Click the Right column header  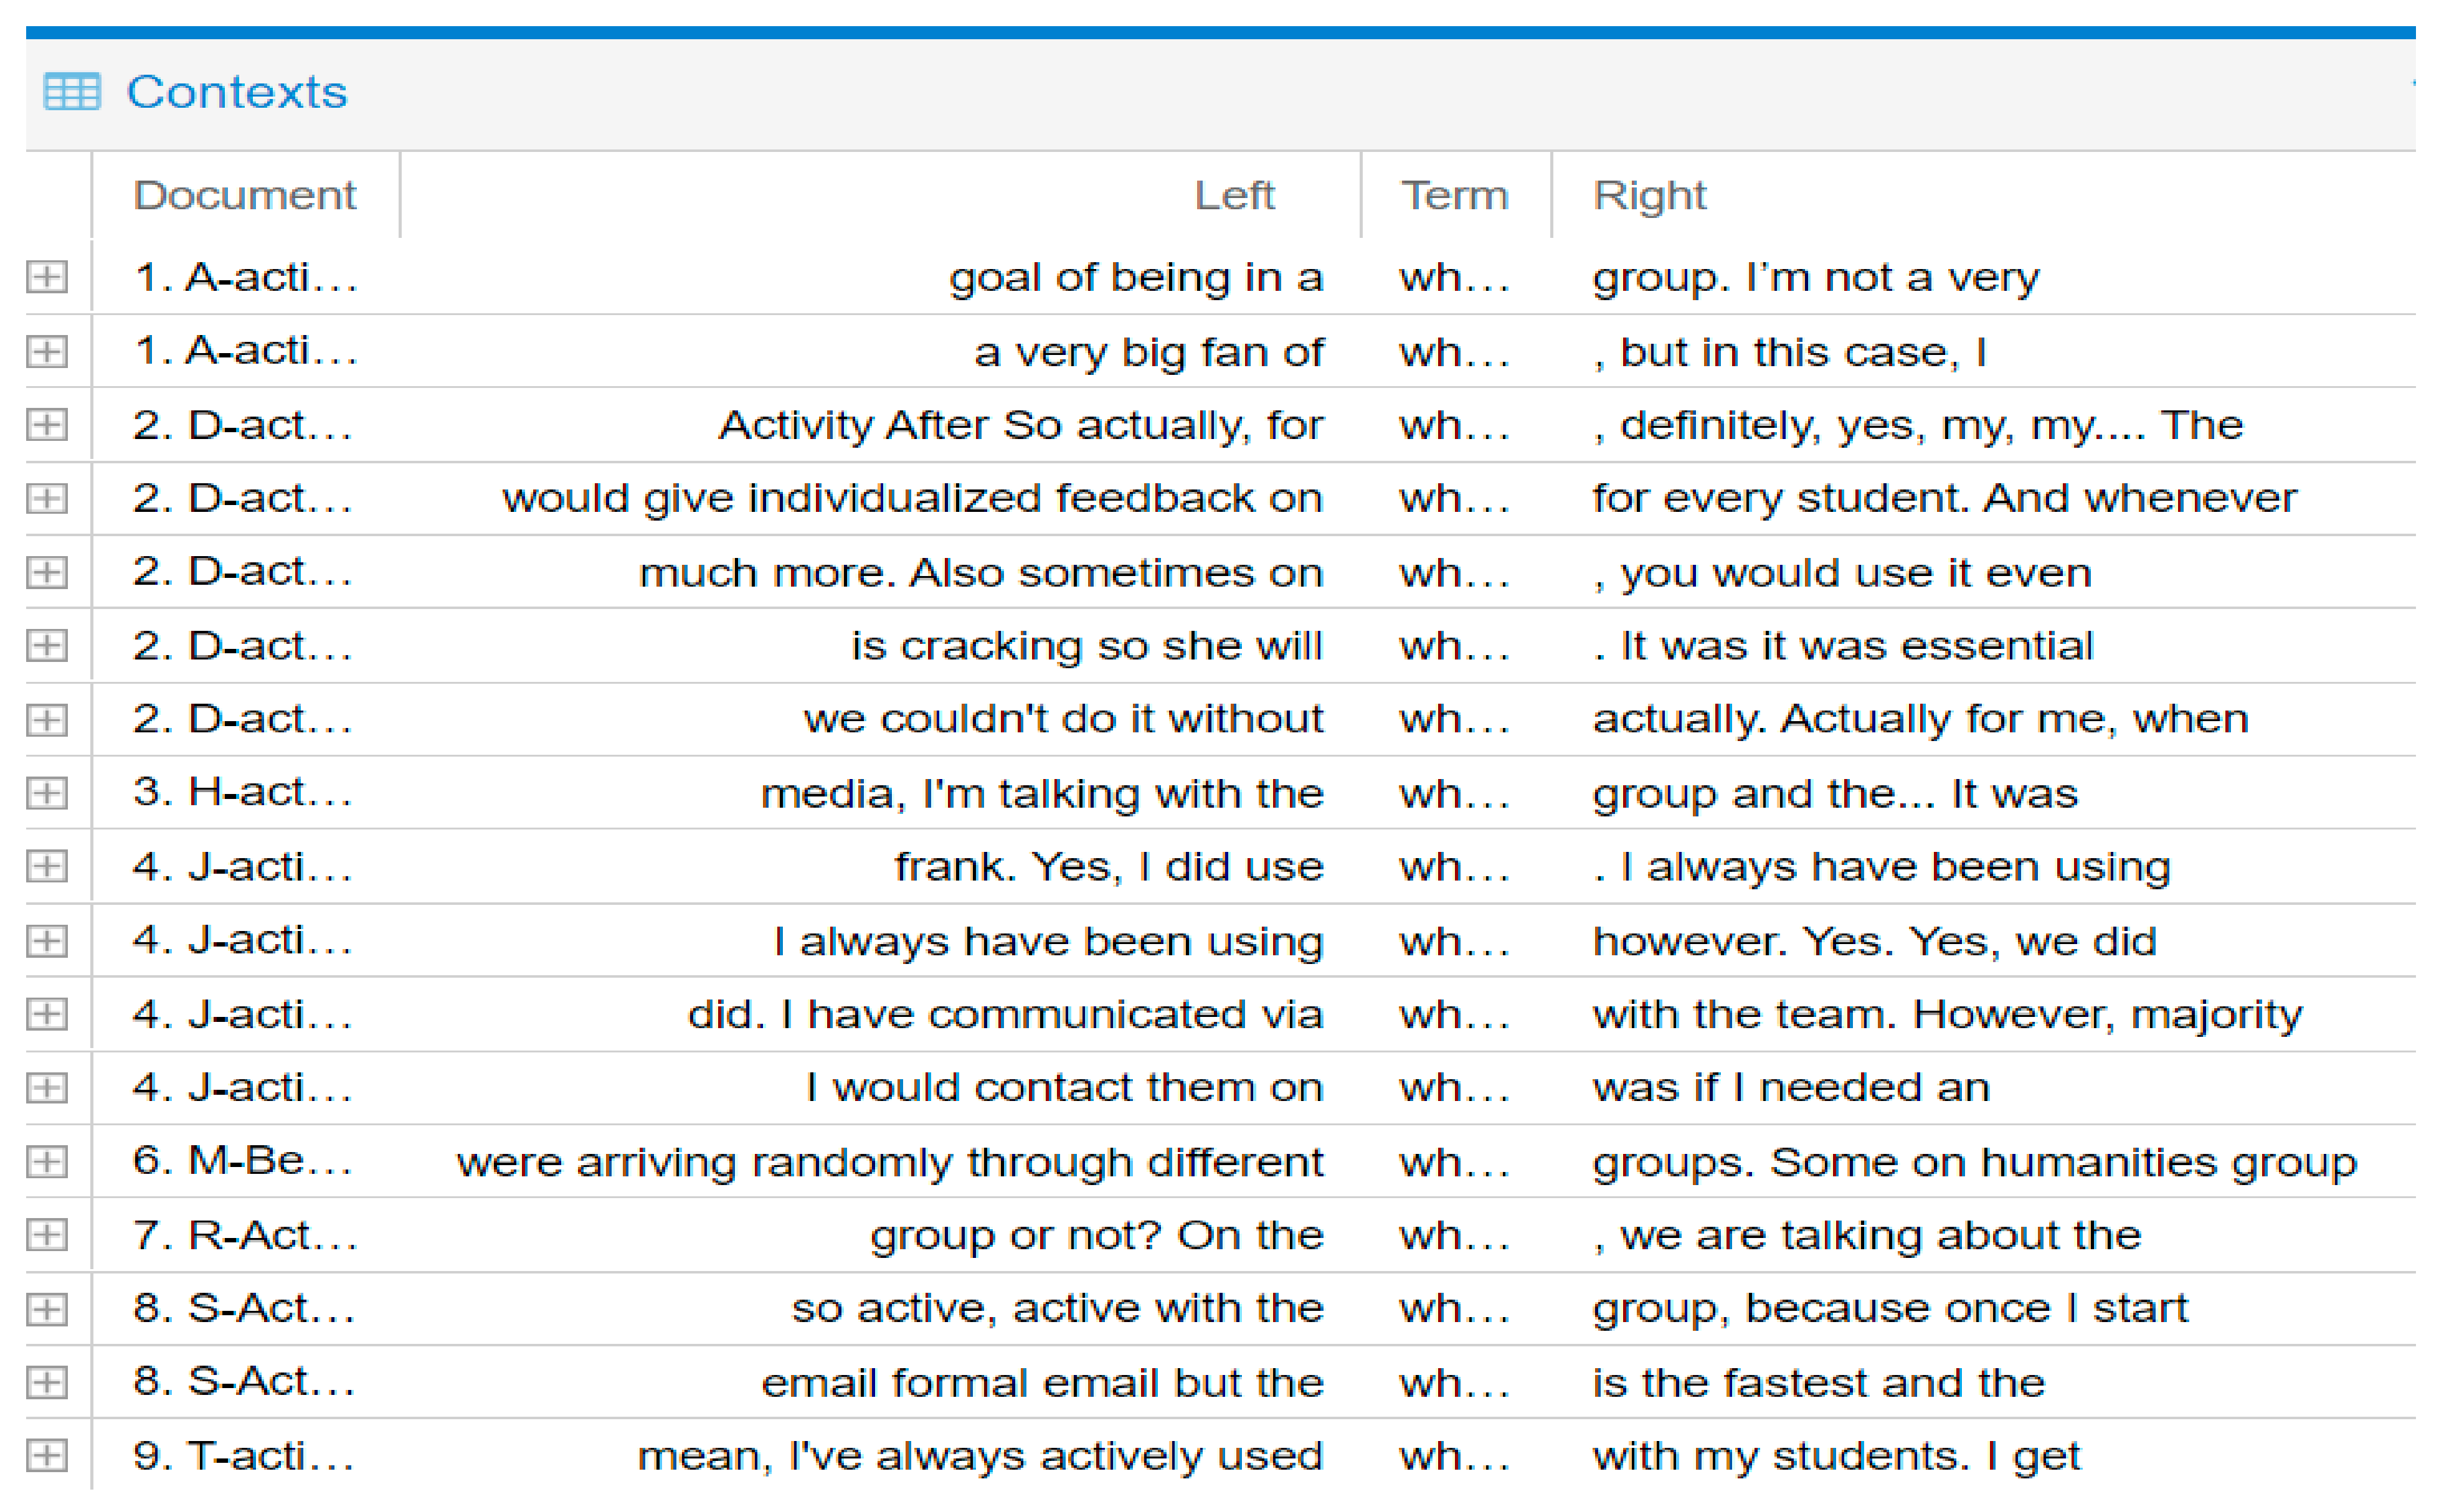coord(1649,195)
